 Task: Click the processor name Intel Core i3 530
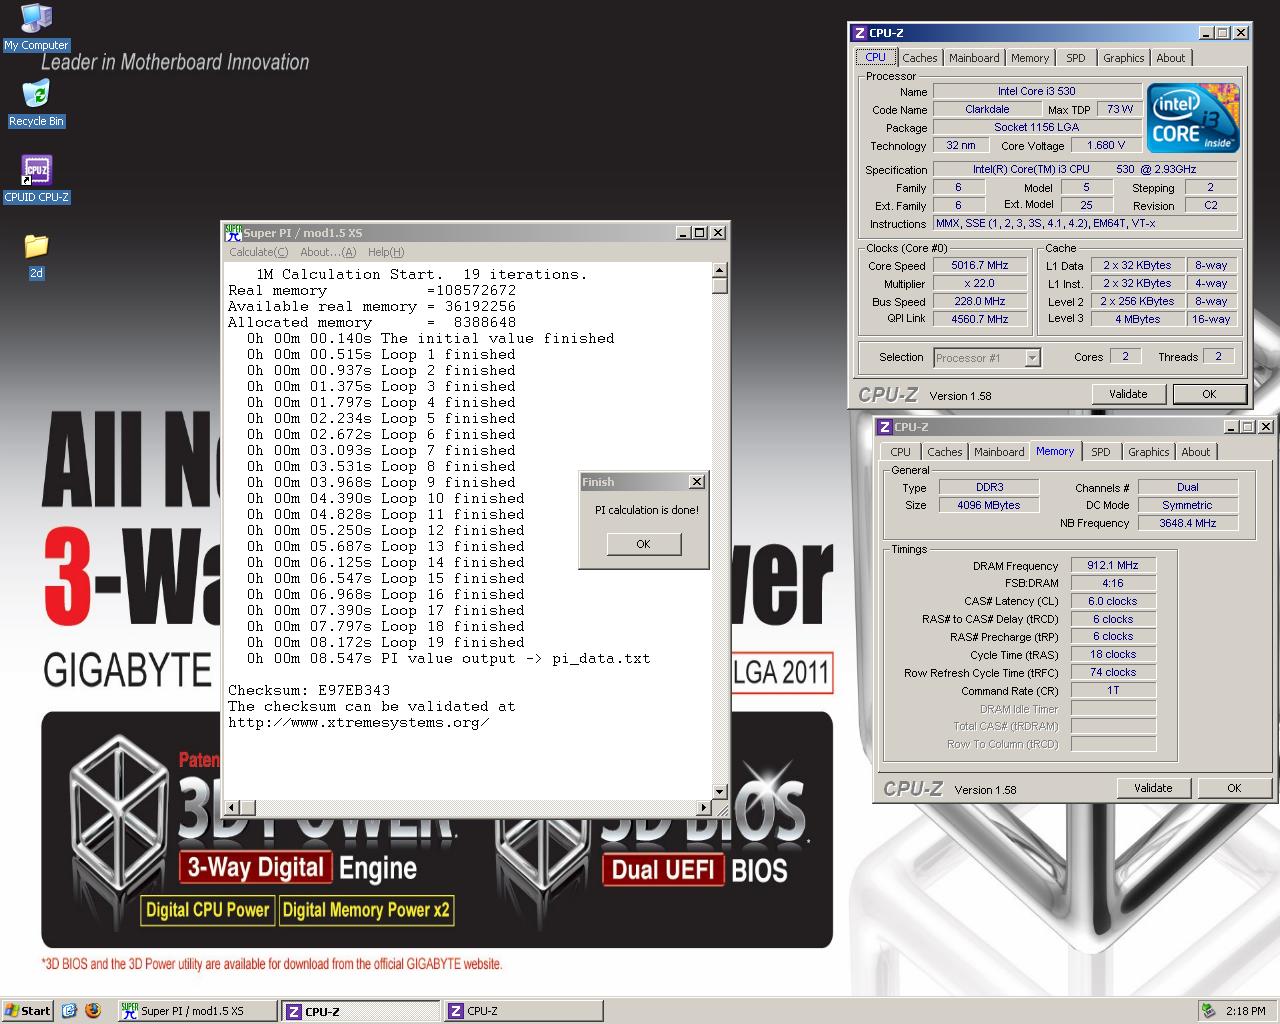click(1036, 91)
